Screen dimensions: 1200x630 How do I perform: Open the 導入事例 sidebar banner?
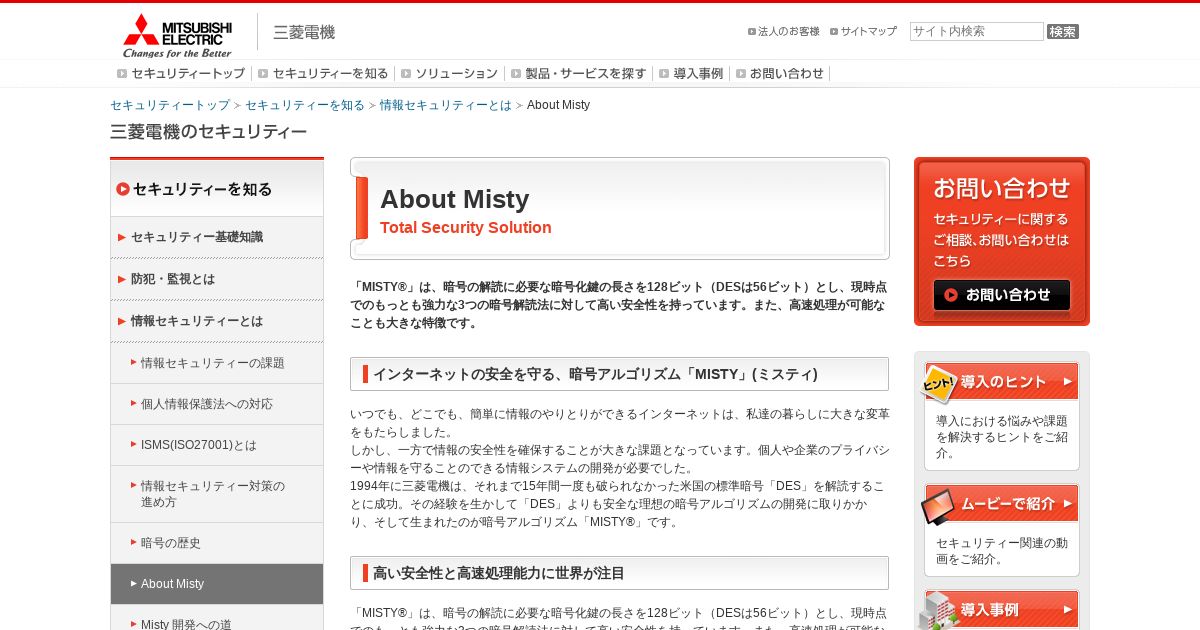1002,609
